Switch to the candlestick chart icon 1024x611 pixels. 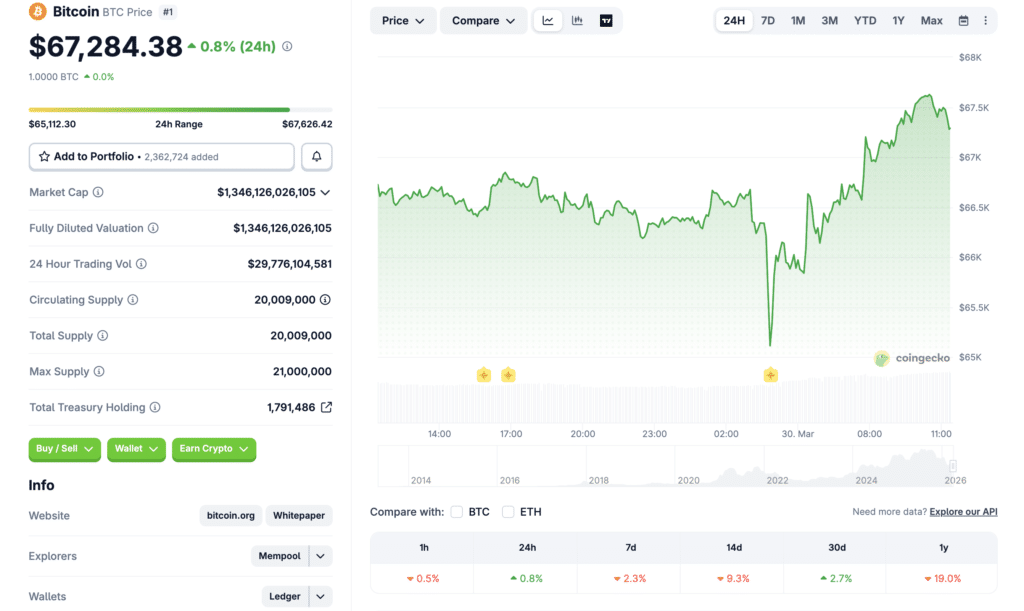(x=577, y=21)
